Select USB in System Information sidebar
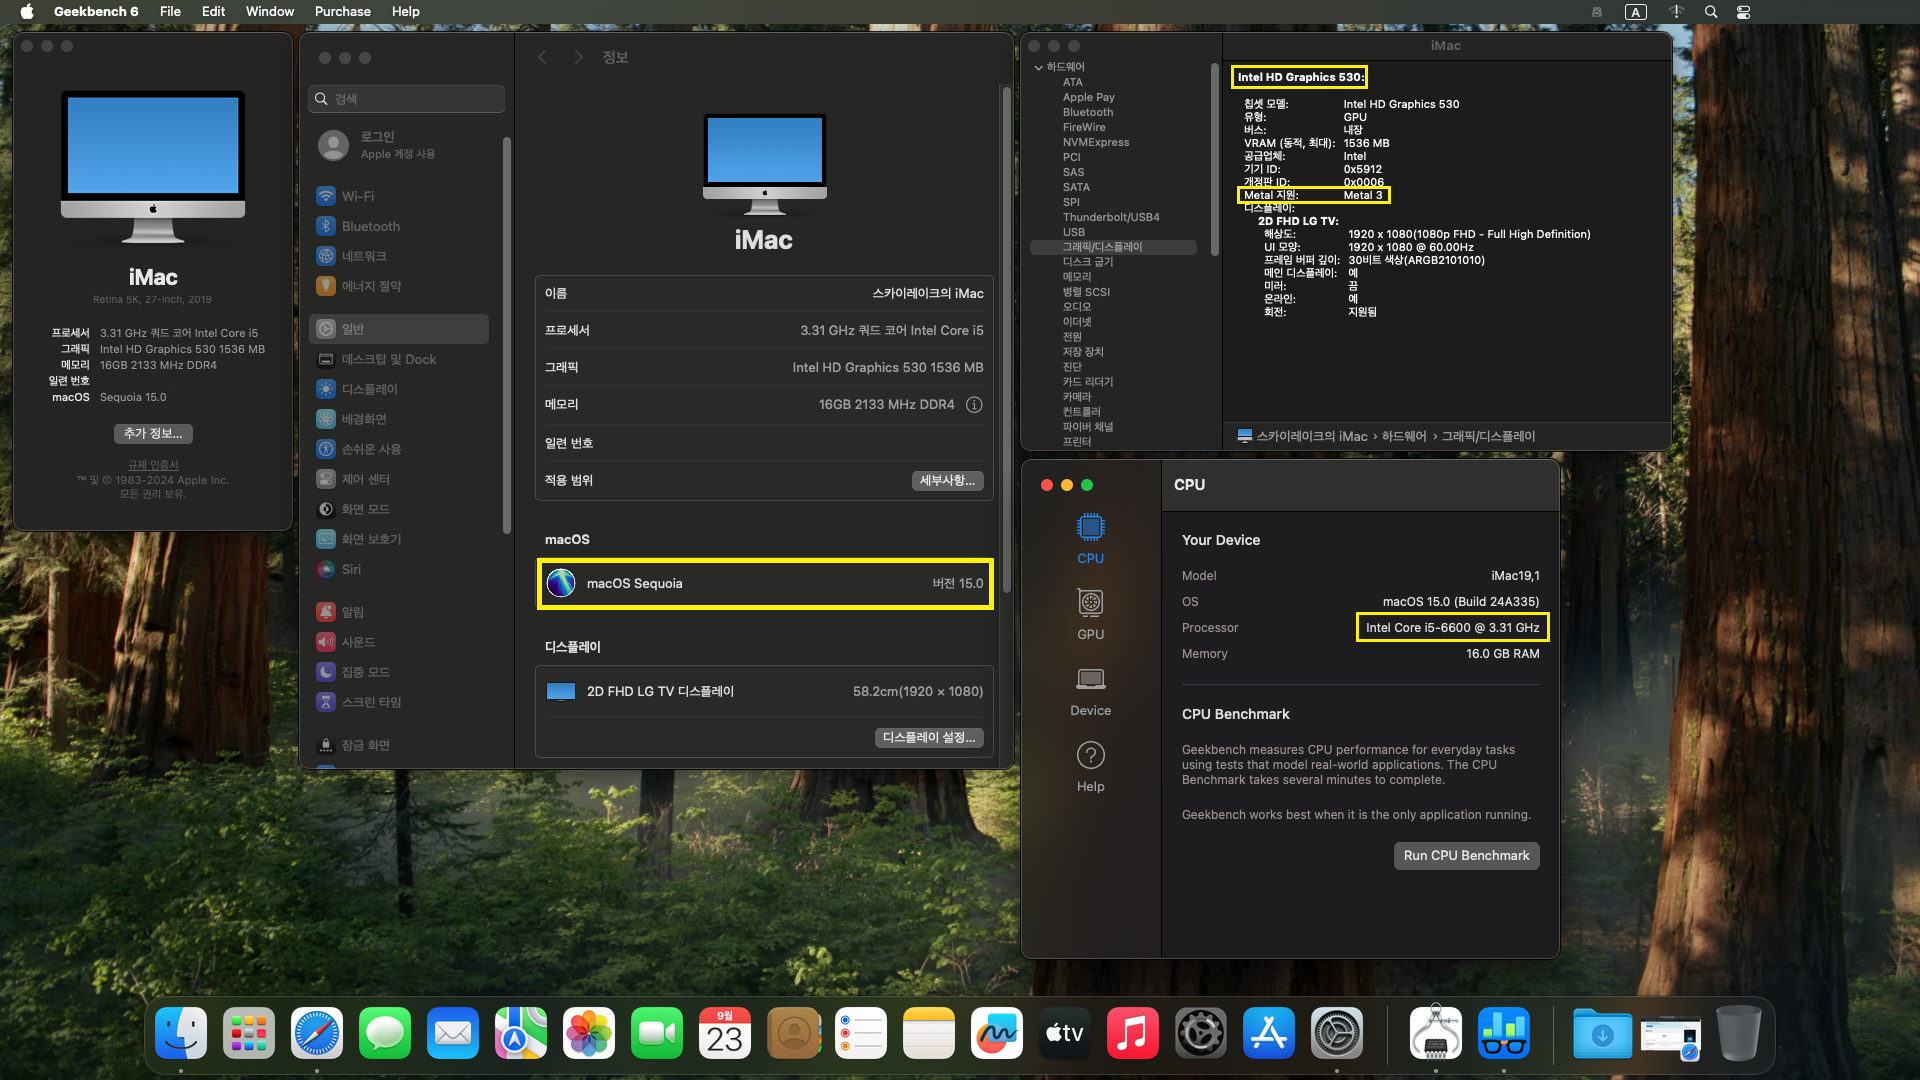Viewport: 1920px width, 1080px height. pos(1074,232)
